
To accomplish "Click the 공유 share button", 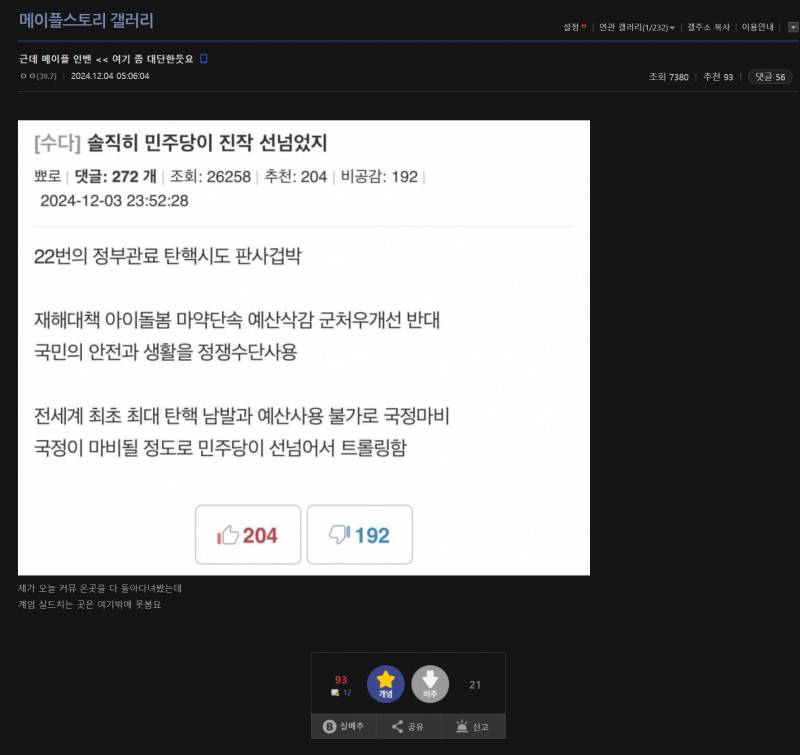I will 407,726.
